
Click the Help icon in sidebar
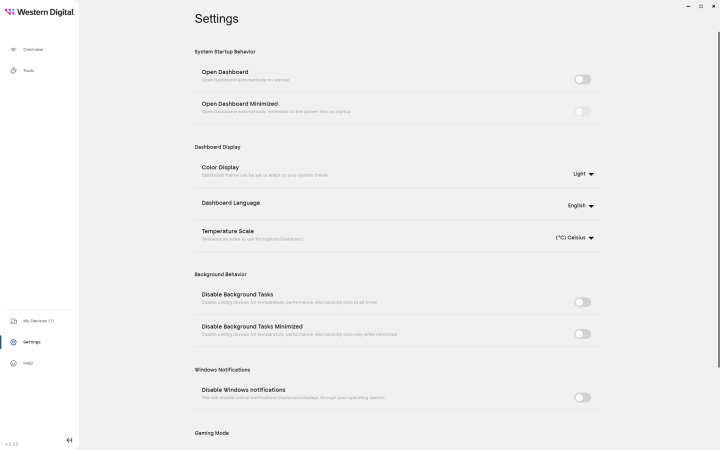coord(14,363)
